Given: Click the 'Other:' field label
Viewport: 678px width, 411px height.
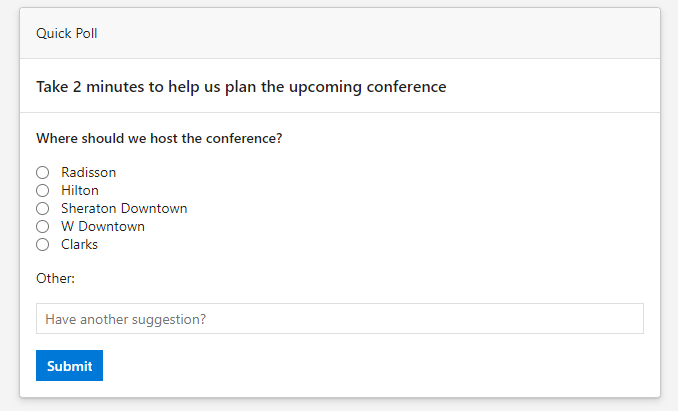Looking at the screenshot, I should (56, 278).
